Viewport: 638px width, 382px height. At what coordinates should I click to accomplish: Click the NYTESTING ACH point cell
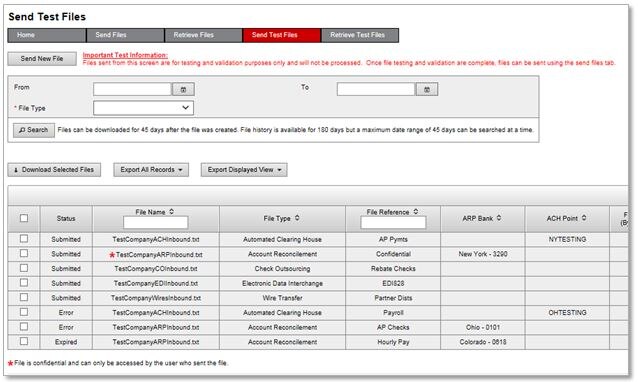(567, 240)
